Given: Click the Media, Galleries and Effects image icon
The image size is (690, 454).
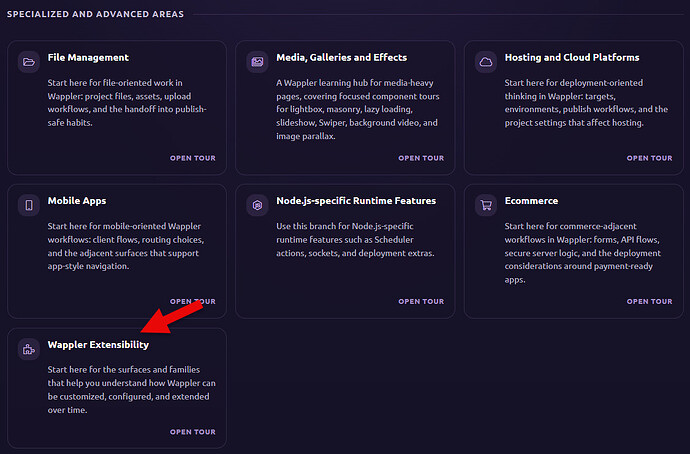Looking at the screenshot, I should [257, 62].
